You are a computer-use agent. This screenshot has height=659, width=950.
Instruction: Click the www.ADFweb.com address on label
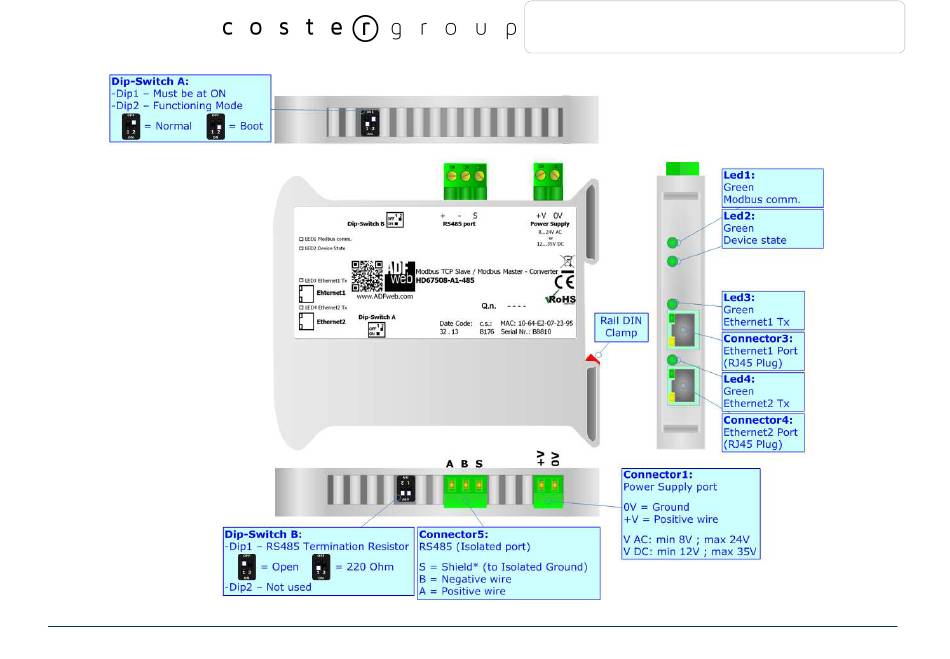point(385,297)
